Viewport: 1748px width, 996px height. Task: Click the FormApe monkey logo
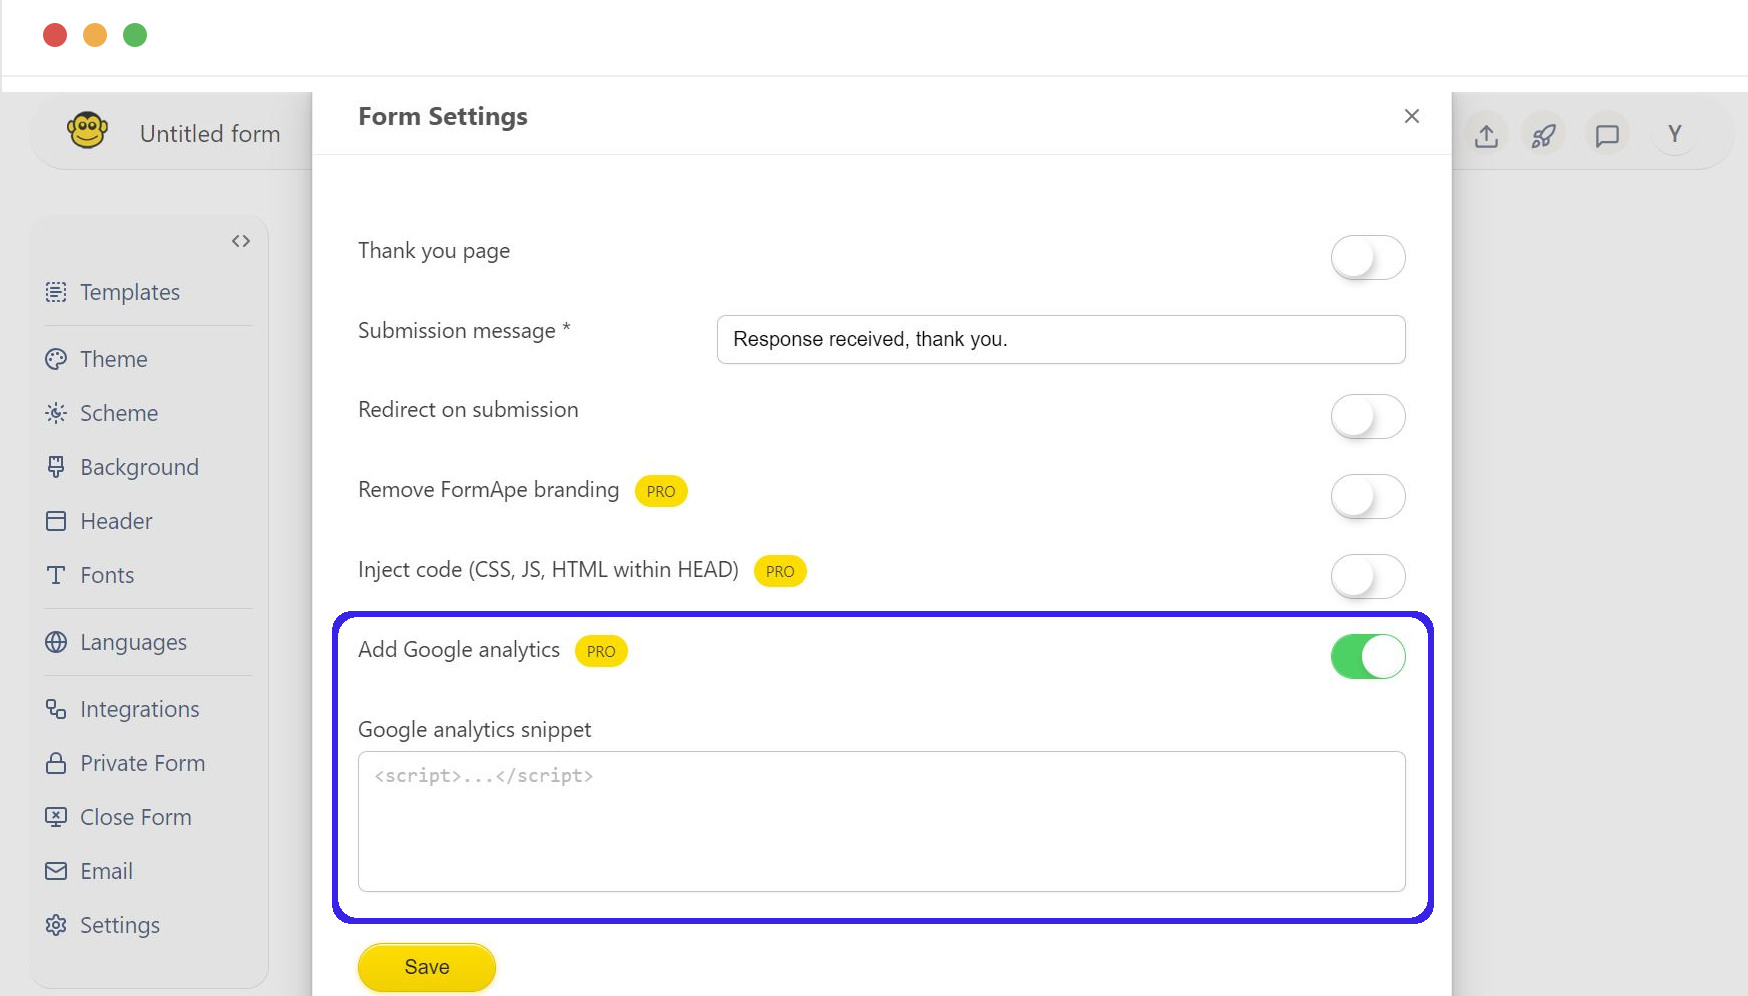click(x=87, y=131)
